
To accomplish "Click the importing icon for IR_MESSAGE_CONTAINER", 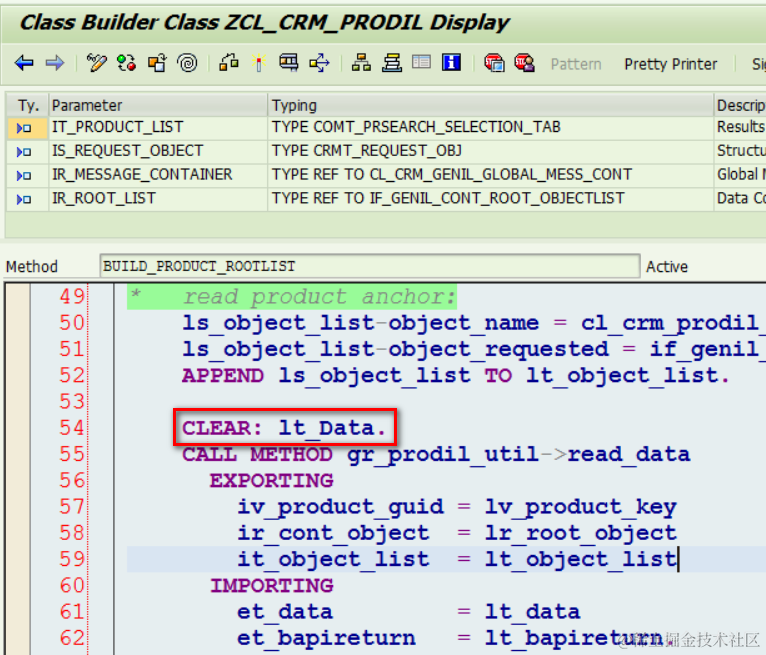I will pos(24,175).
